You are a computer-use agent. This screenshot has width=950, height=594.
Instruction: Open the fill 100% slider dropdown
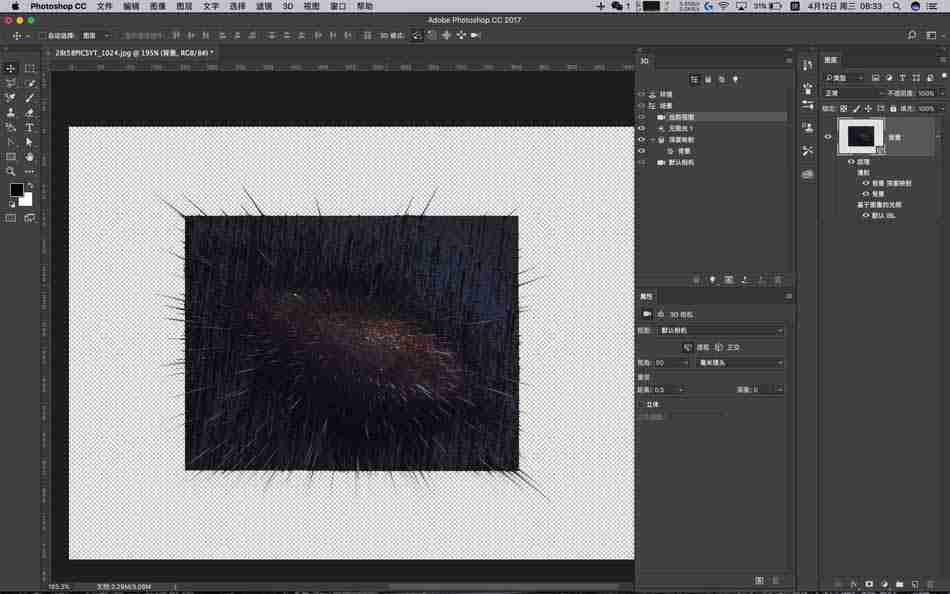tap(942, 109)
